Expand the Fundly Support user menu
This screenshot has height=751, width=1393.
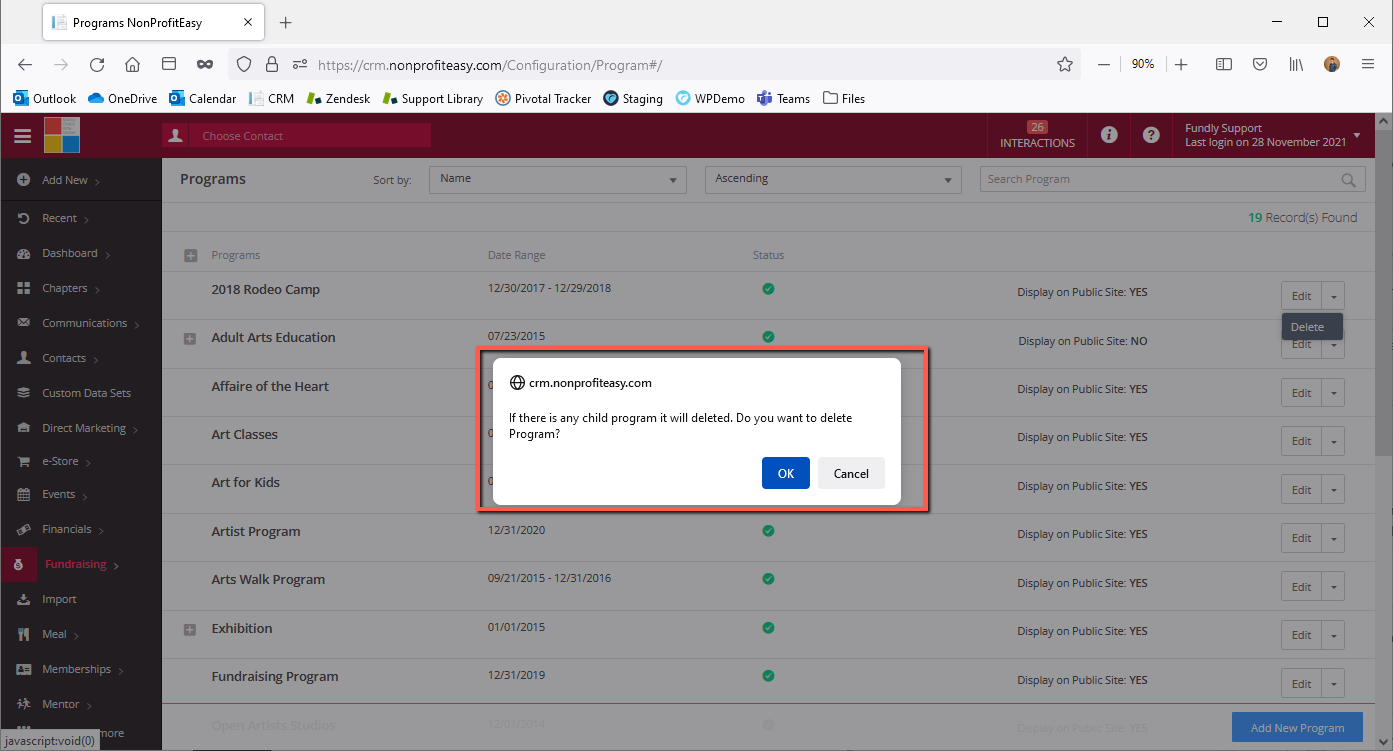click(1273, 135)
